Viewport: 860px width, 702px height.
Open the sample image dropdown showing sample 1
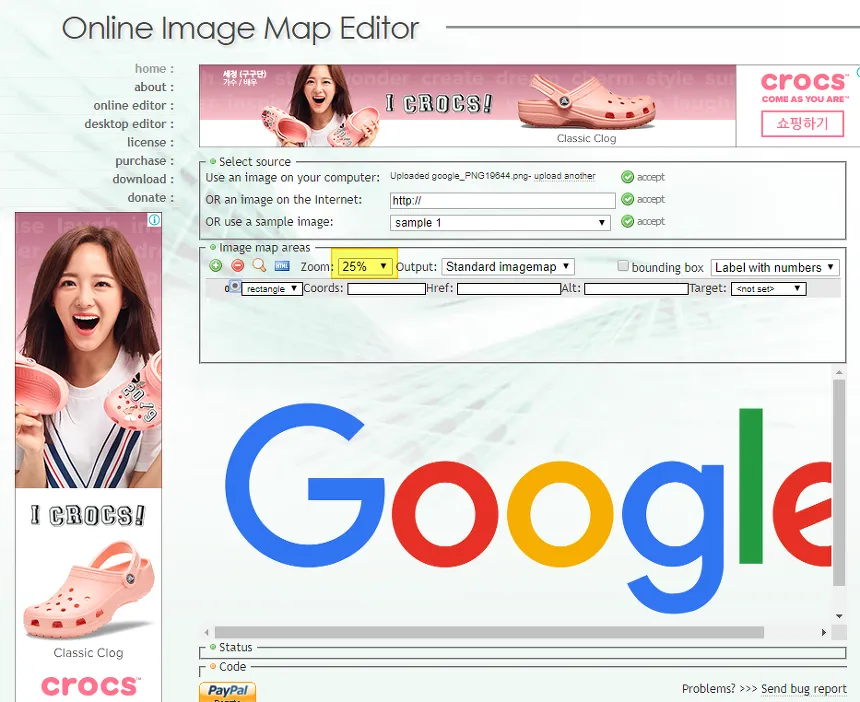click(500, 223)
